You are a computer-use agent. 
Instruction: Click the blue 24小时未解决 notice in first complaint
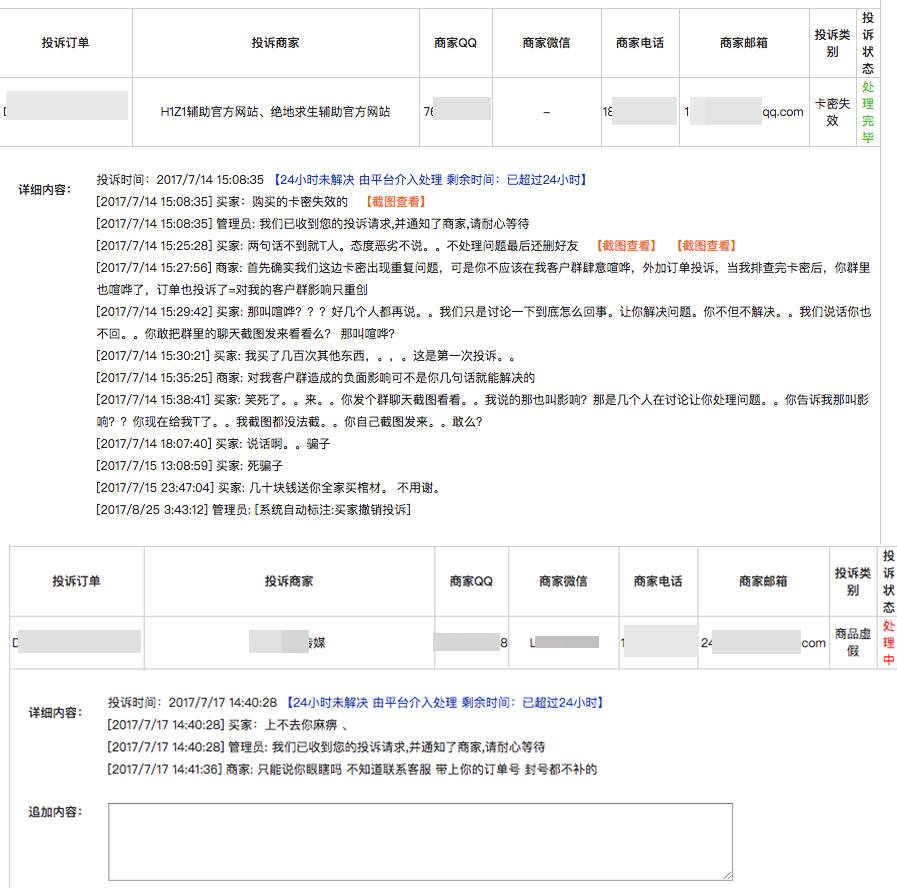click(x=430, y=180)
